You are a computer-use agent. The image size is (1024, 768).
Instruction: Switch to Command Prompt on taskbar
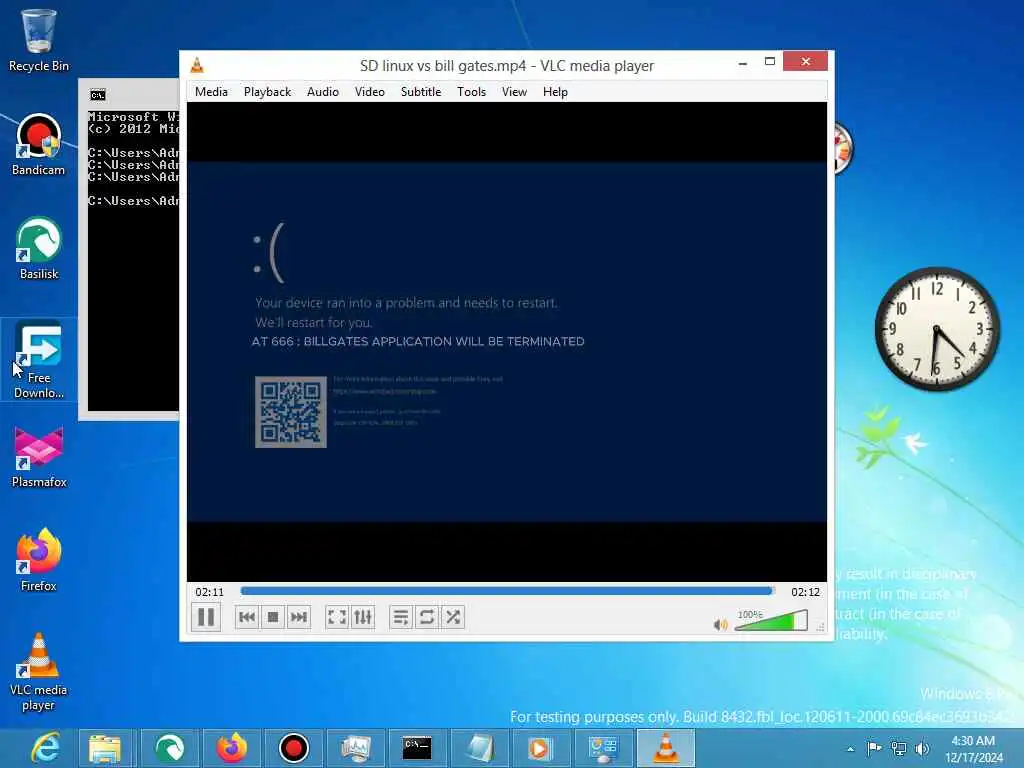click(x=417, y=748)
